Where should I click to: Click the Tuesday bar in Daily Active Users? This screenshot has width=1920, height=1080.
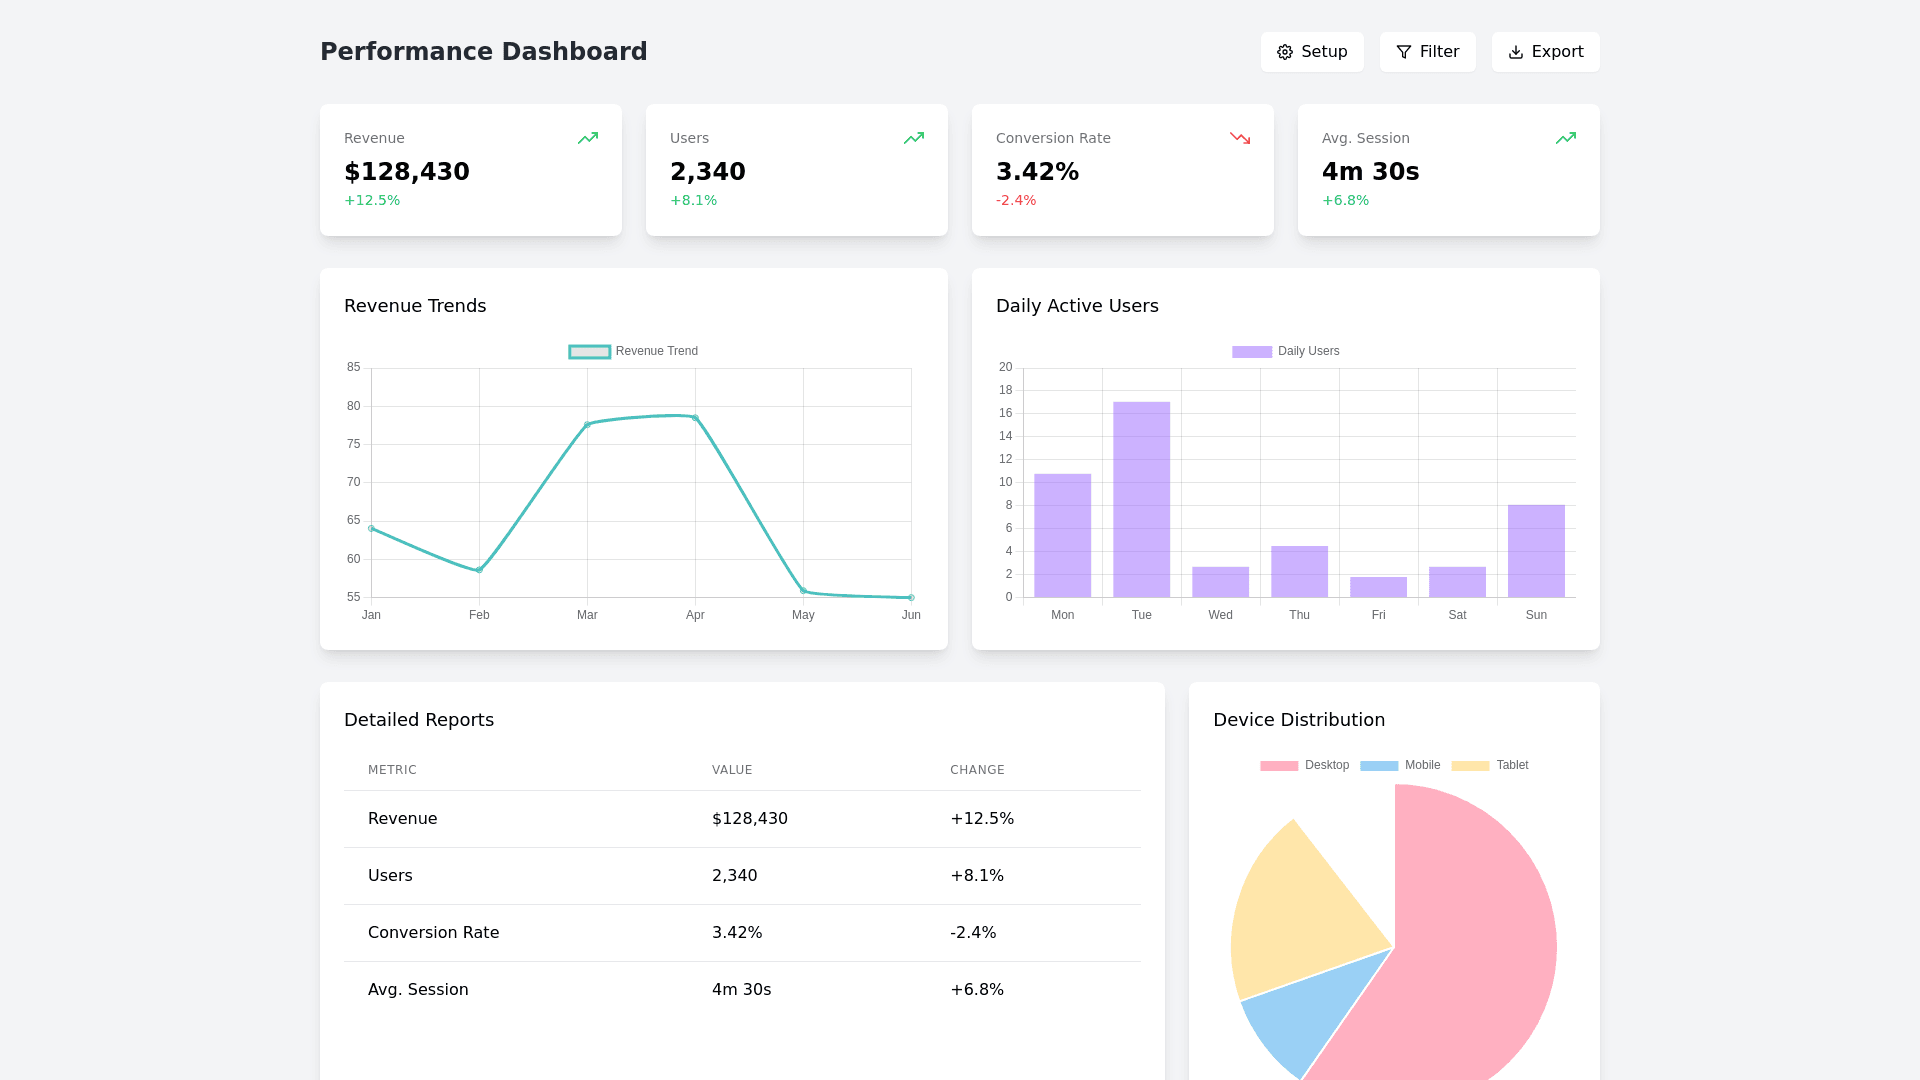tap(1141, 500)
